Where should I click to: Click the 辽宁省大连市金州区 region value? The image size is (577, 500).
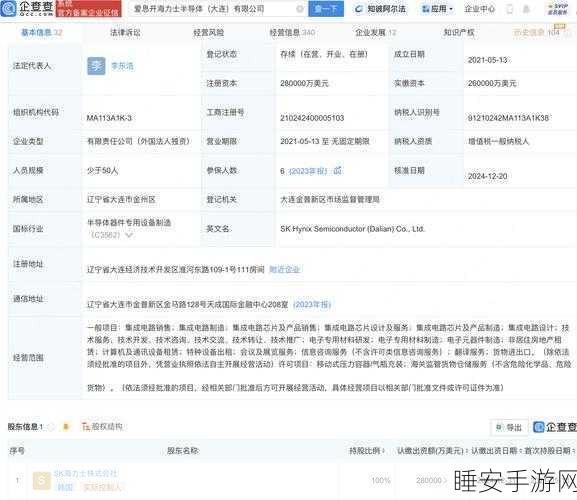coord(121,200)
